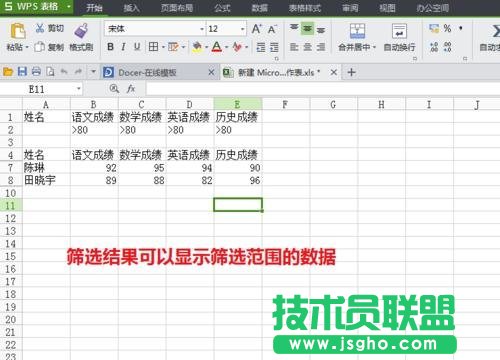The height and width of the screenshot is (360, 500).
Task: Click the cell containing 陈琳
Action: coord(46,168)
